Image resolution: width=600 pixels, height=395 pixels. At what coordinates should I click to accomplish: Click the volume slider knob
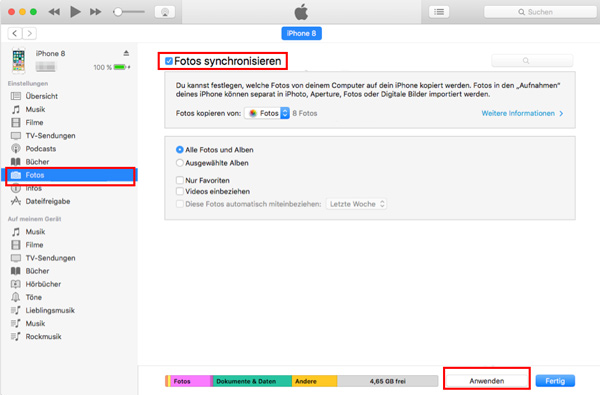(x=118, y=12)
